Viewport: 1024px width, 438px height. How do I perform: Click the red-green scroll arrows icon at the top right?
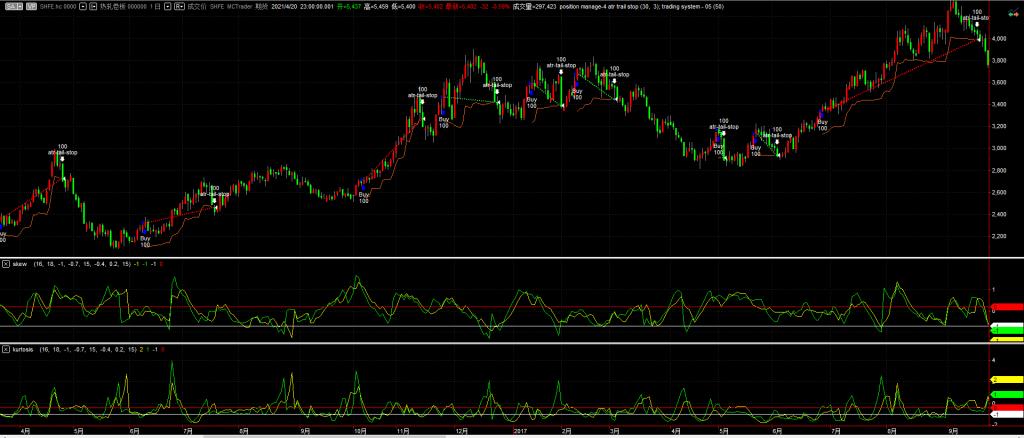tap(1014, 14)
